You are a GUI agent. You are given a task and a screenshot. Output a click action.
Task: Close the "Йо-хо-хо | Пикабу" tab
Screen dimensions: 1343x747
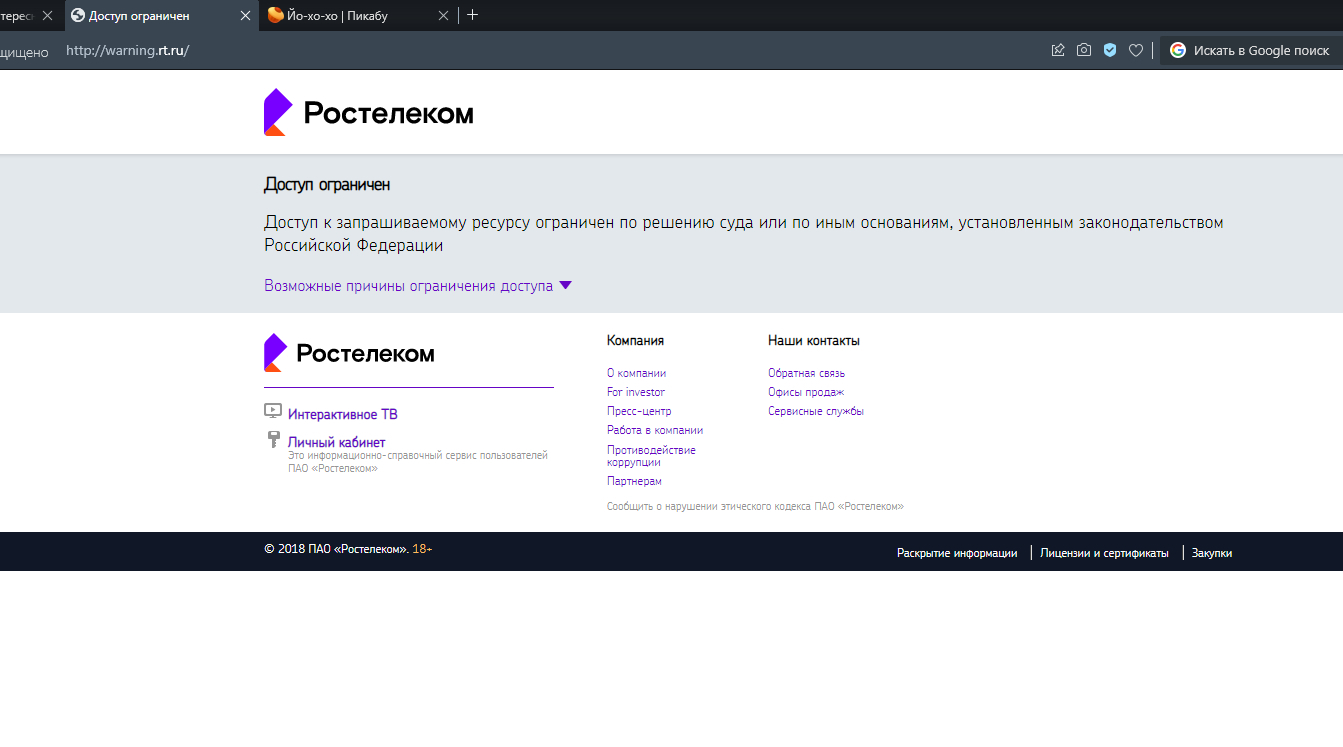pos(444,15)
